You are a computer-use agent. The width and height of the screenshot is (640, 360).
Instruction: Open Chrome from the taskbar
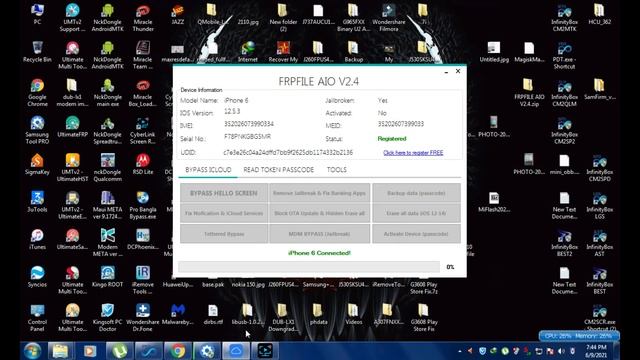point(178,351)
